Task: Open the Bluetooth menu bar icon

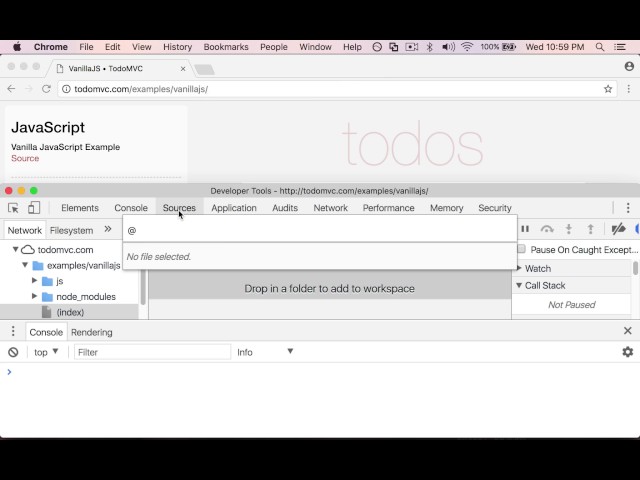Action: click(429, 47)
